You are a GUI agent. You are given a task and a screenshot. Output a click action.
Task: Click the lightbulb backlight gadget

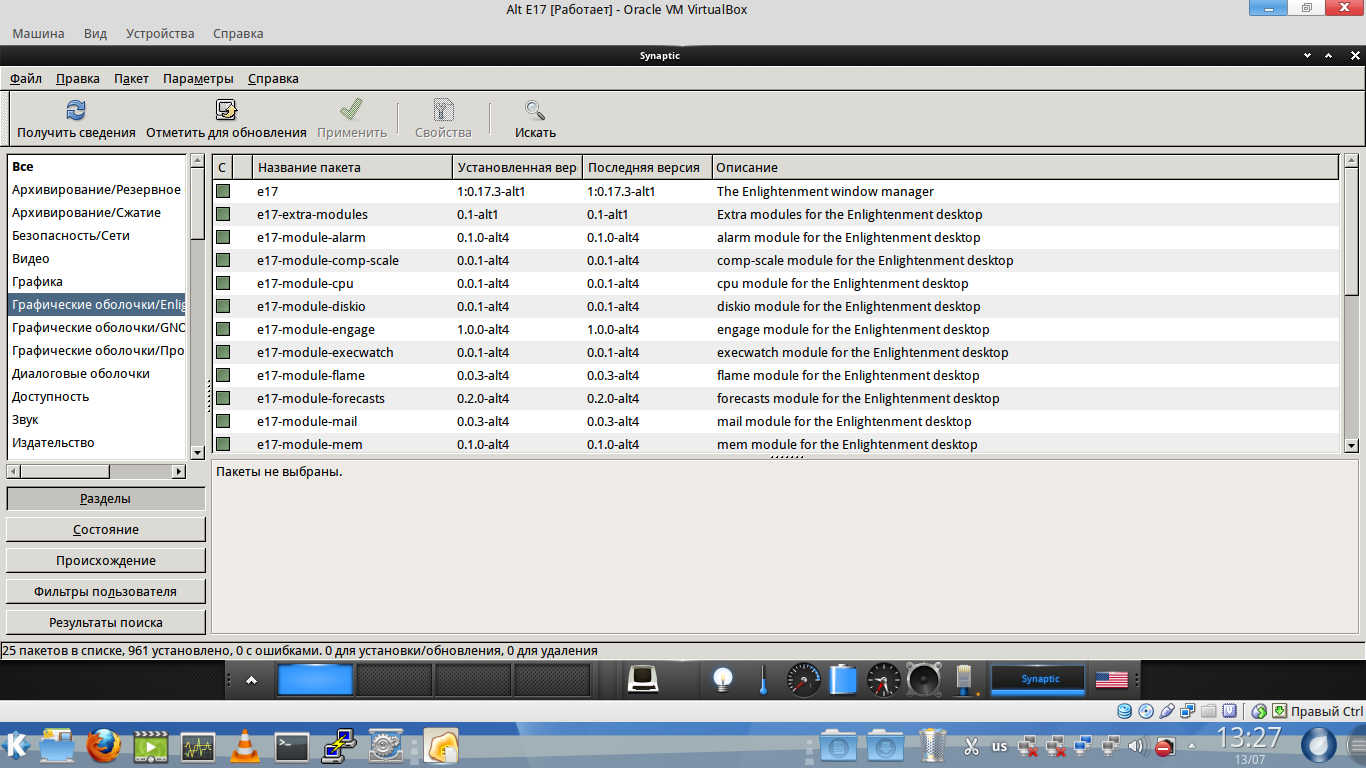click(x=722, y=680)
